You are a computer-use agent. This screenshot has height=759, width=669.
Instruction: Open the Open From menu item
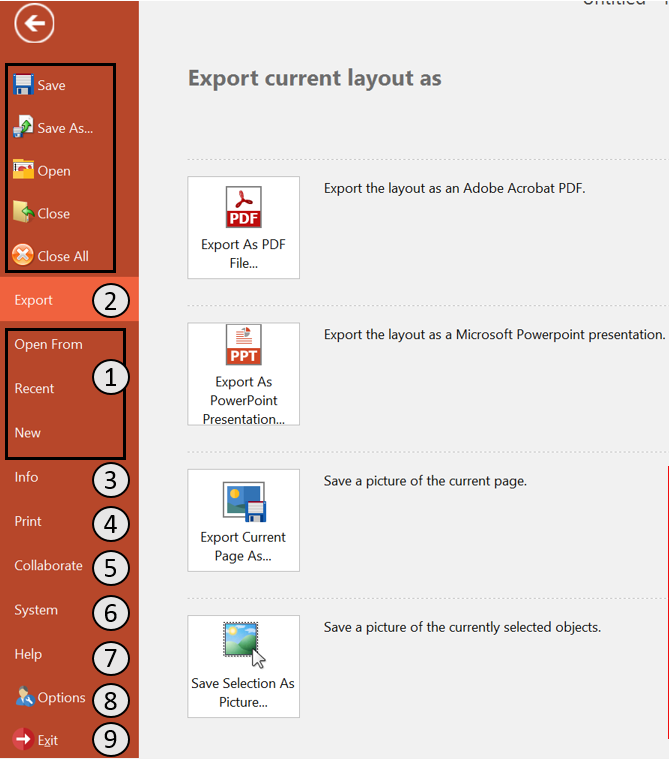(48, 344)
